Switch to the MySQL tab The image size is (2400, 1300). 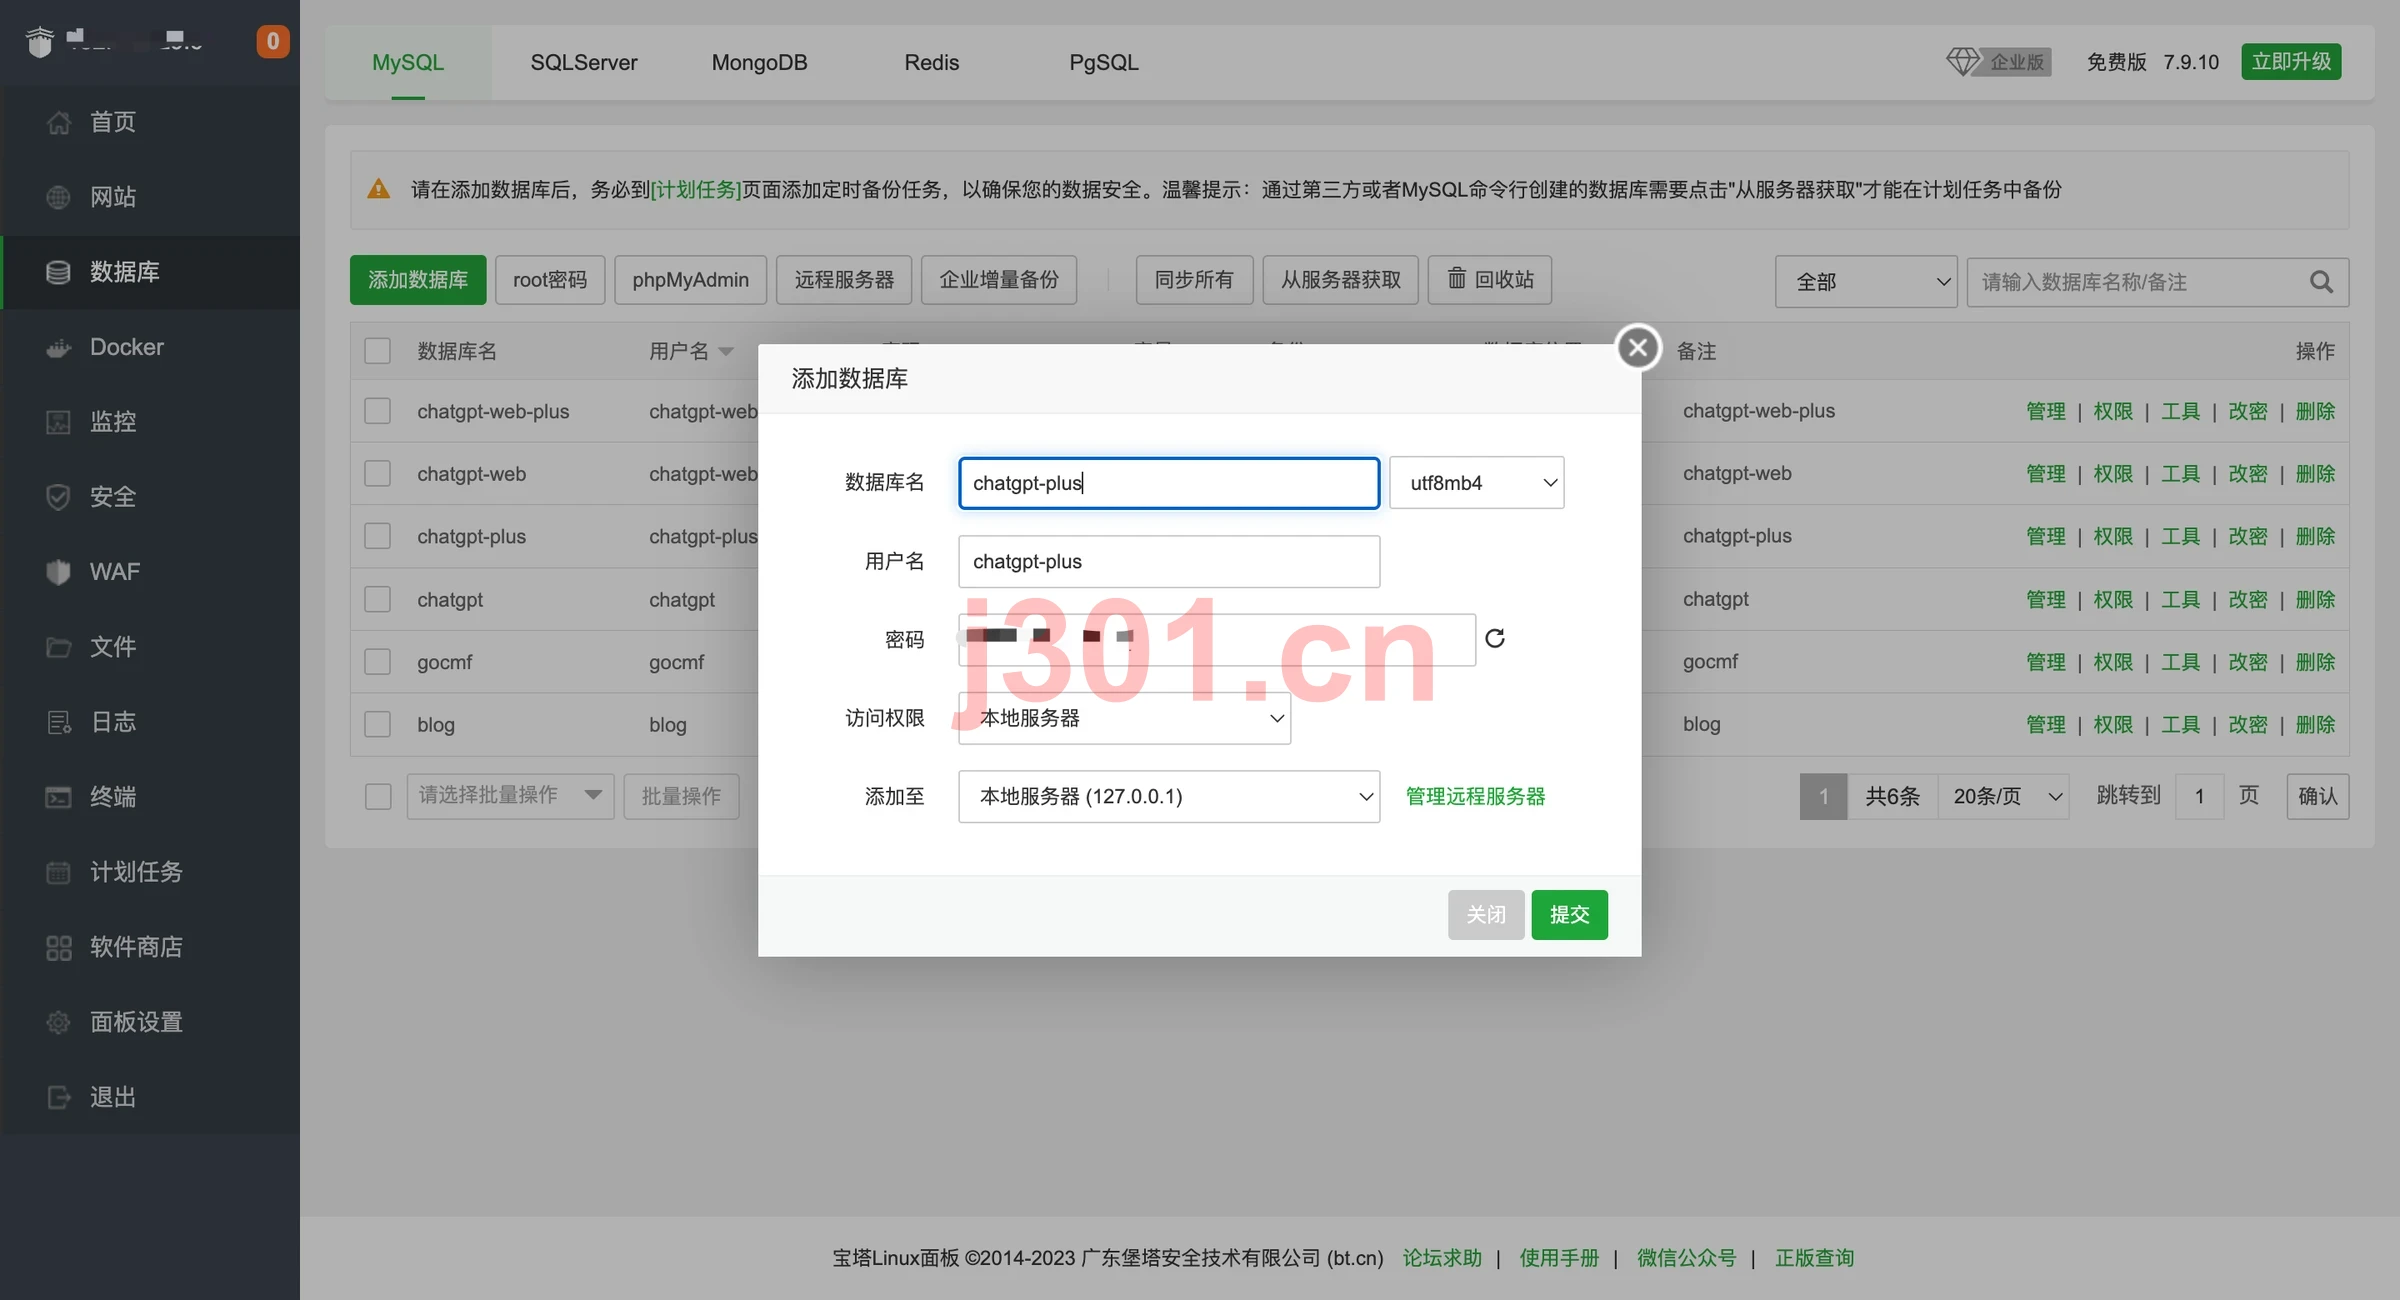(408, 62)
